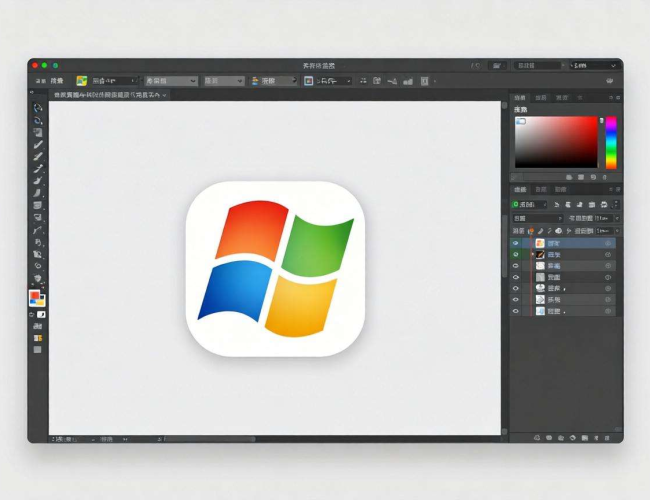Click the colorful image icon in options bar

82,81
